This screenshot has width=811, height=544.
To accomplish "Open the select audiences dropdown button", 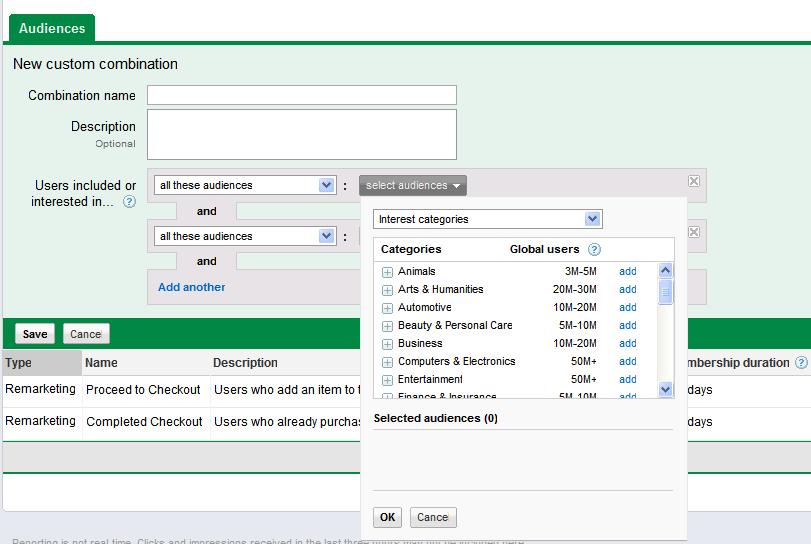I will coord(413,185).
